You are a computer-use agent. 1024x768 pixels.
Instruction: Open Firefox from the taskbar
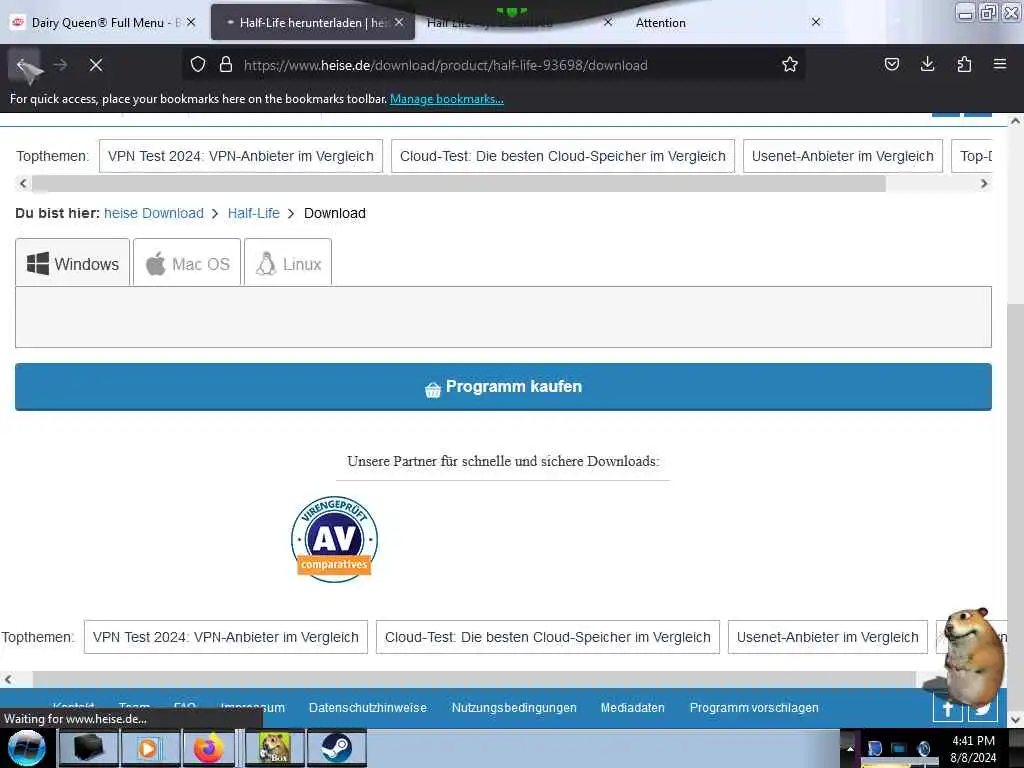208,748
